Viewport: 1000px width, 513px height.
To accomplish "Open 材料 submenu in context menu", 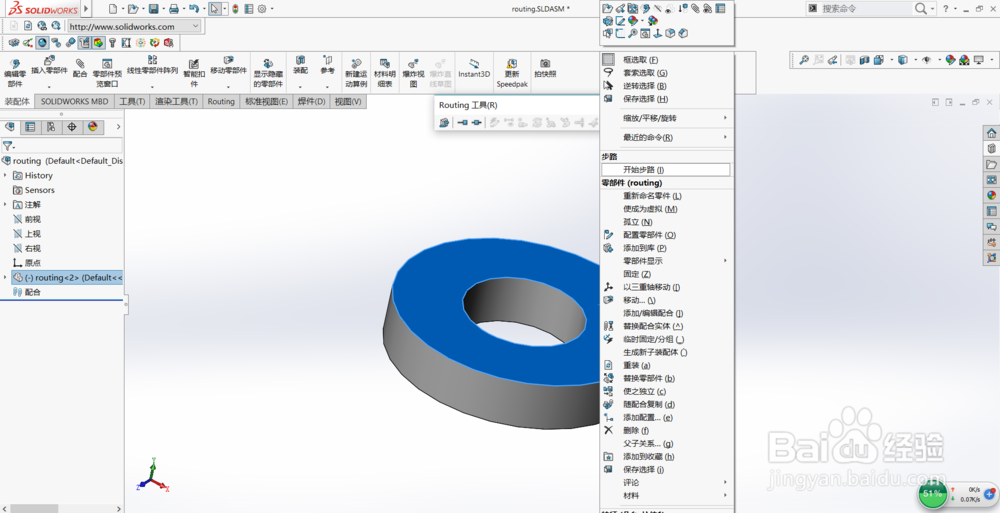I will [x=667, y=495].
